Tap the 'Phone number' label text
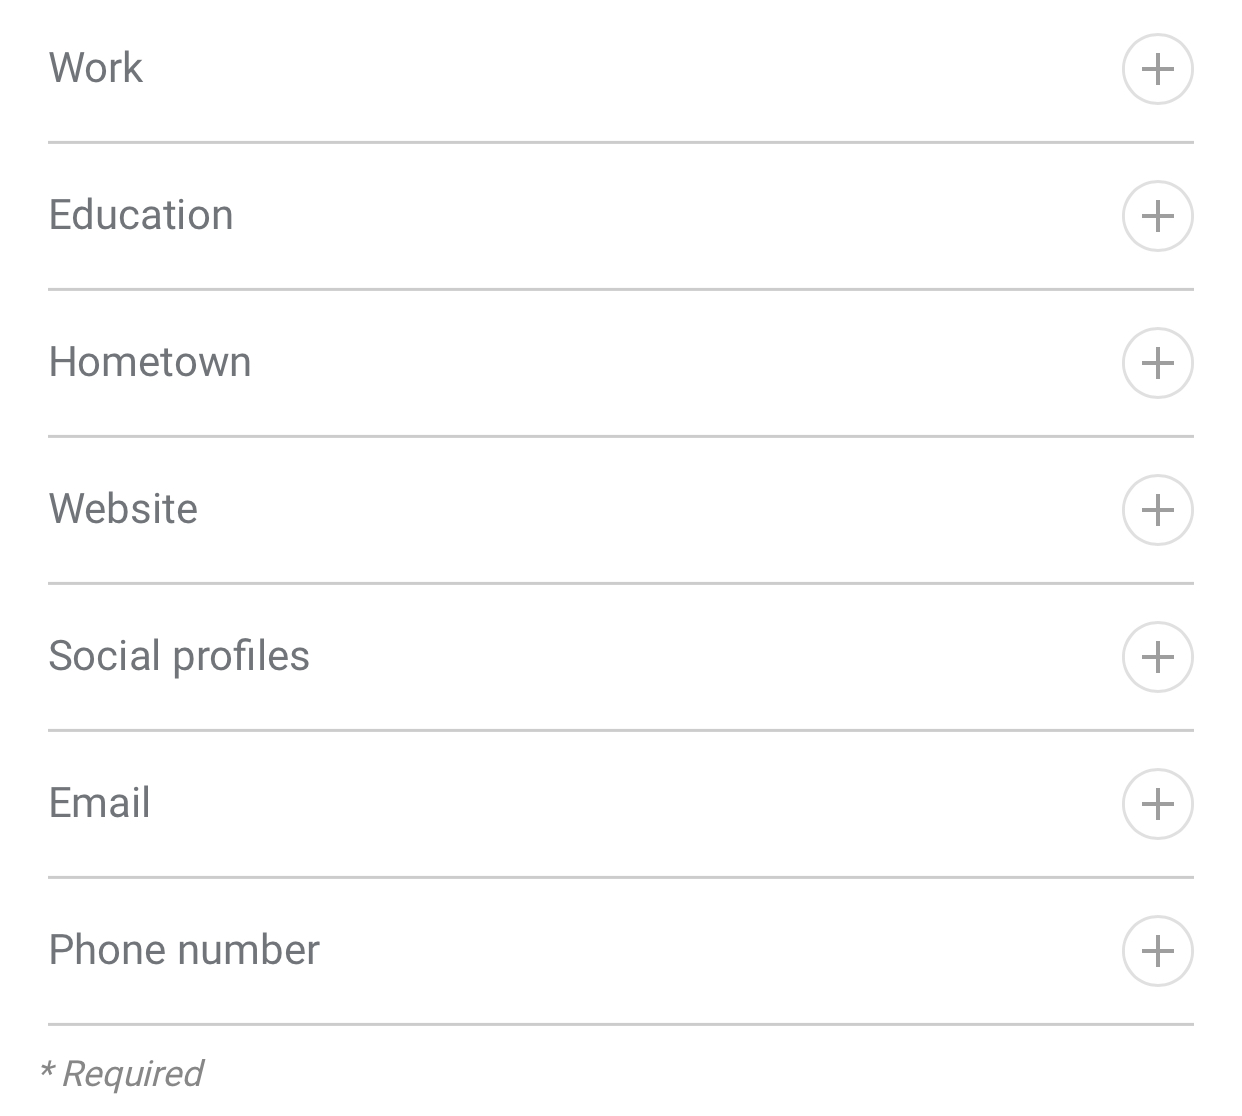Screen dimensions: 1242x1116 (x=184, y=950)
